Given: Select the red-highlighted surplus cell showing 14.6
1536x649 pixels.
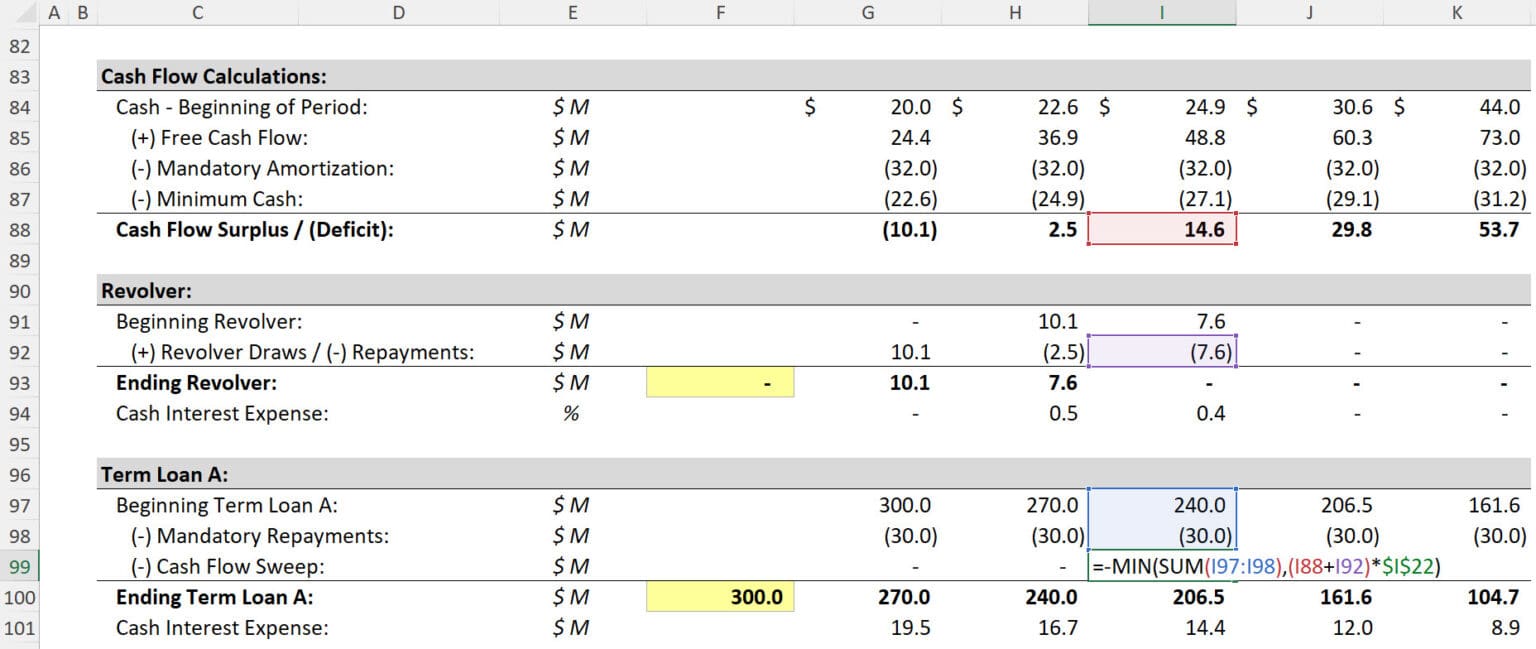Looking at the screenshot, I should (1162, 229).
